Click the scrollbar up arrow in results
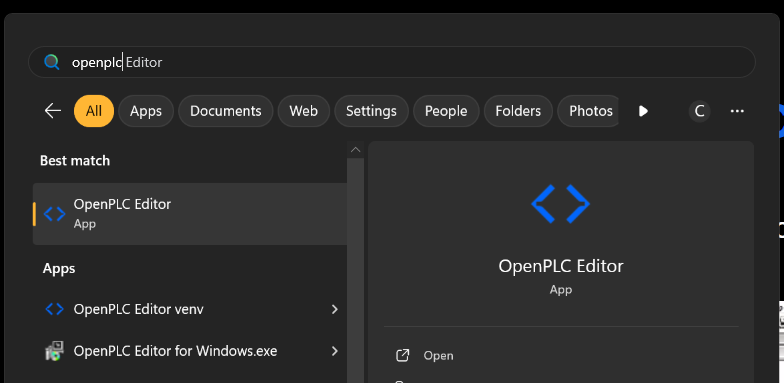 tap(356, 150)
